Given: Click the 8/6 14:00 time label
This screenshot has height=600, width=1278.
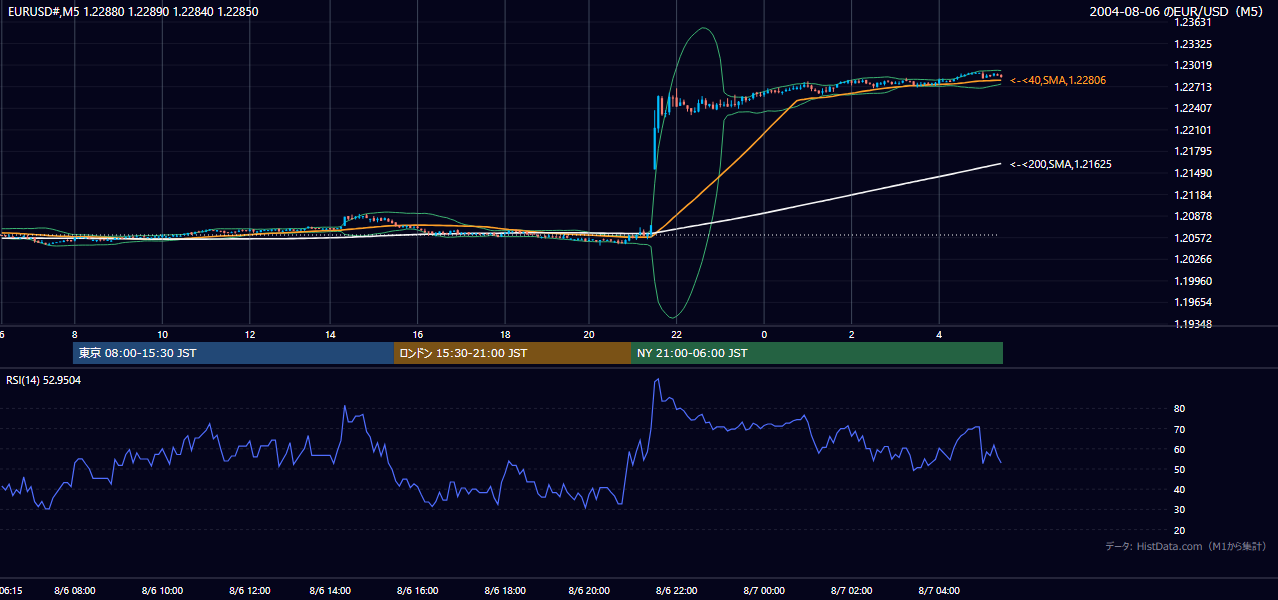Looking at the screenshot, I should [331, 591].
